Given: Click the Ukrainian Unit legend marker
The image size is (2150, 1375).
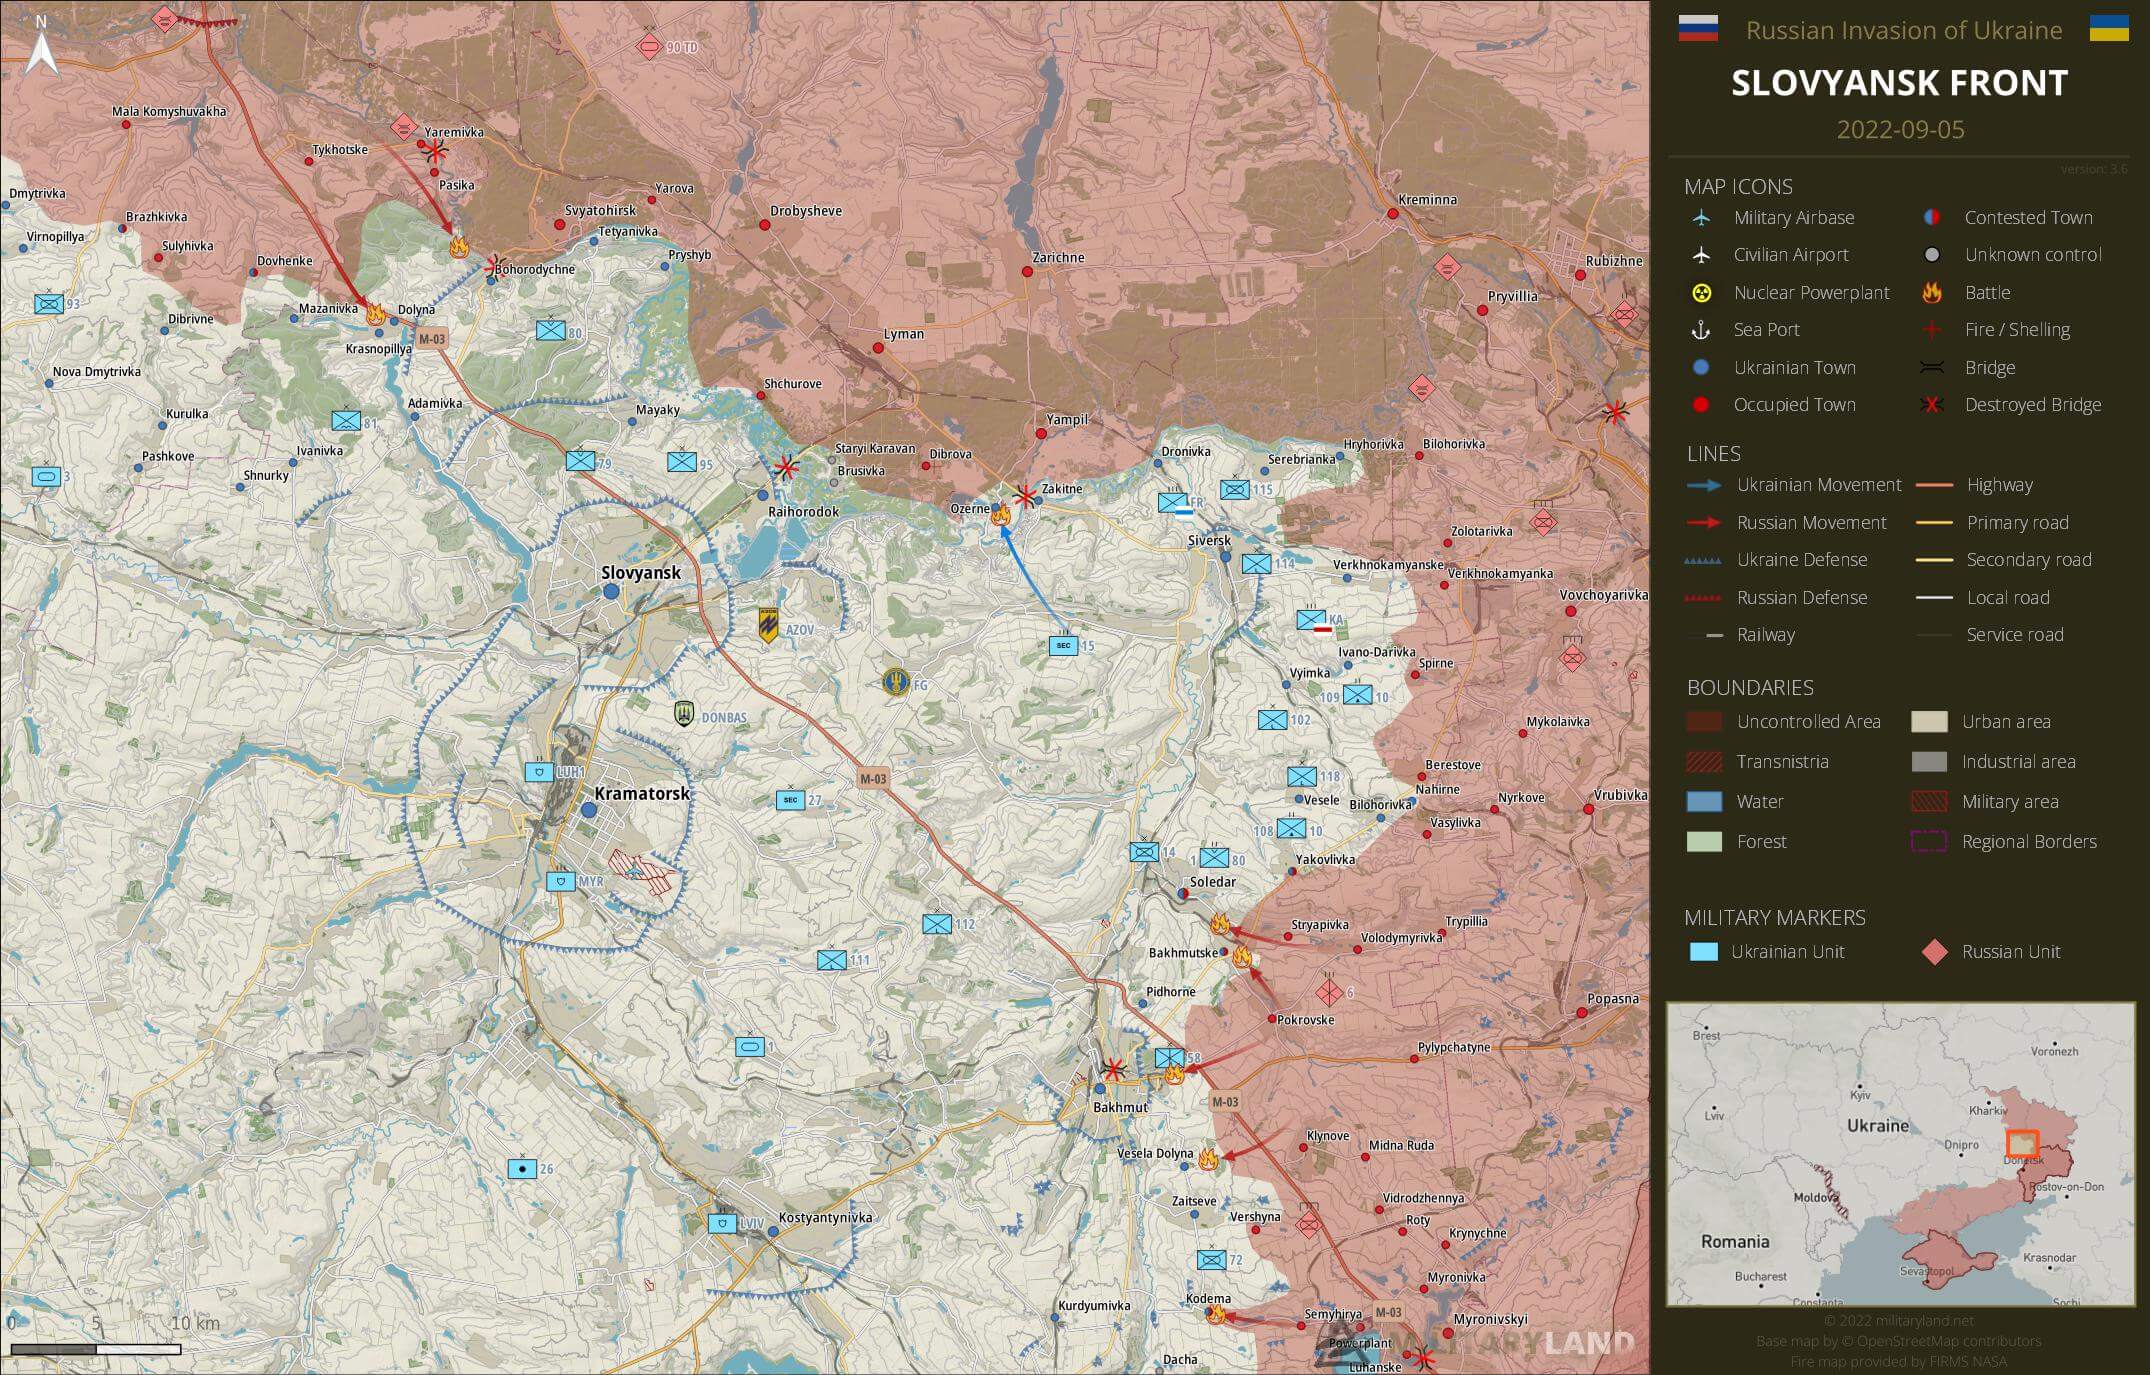Looking at the screenshot, I should click(1703, 952).
